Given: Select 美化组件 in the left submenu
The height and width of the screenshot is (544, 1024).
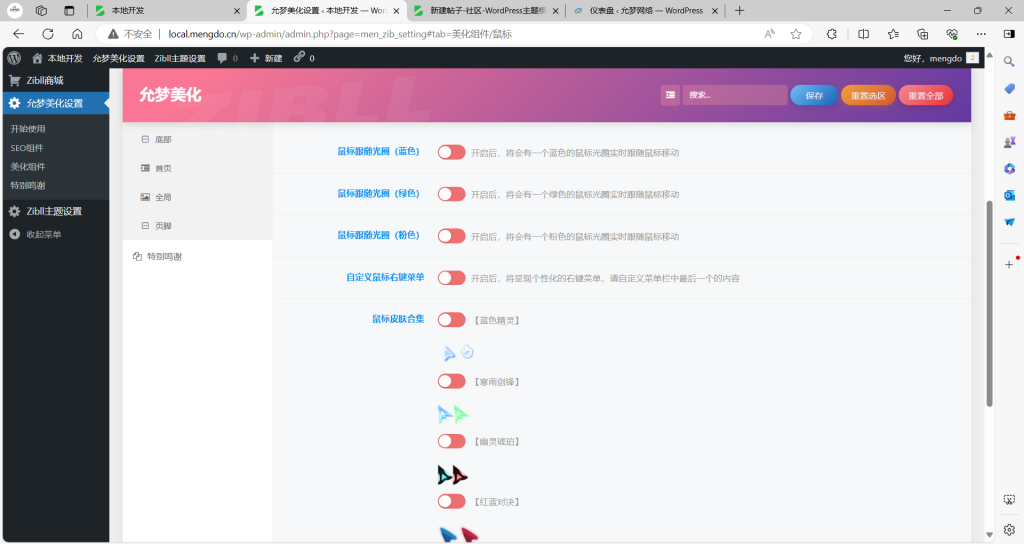Looking at the screenshot, I should [x=27, y=166].
